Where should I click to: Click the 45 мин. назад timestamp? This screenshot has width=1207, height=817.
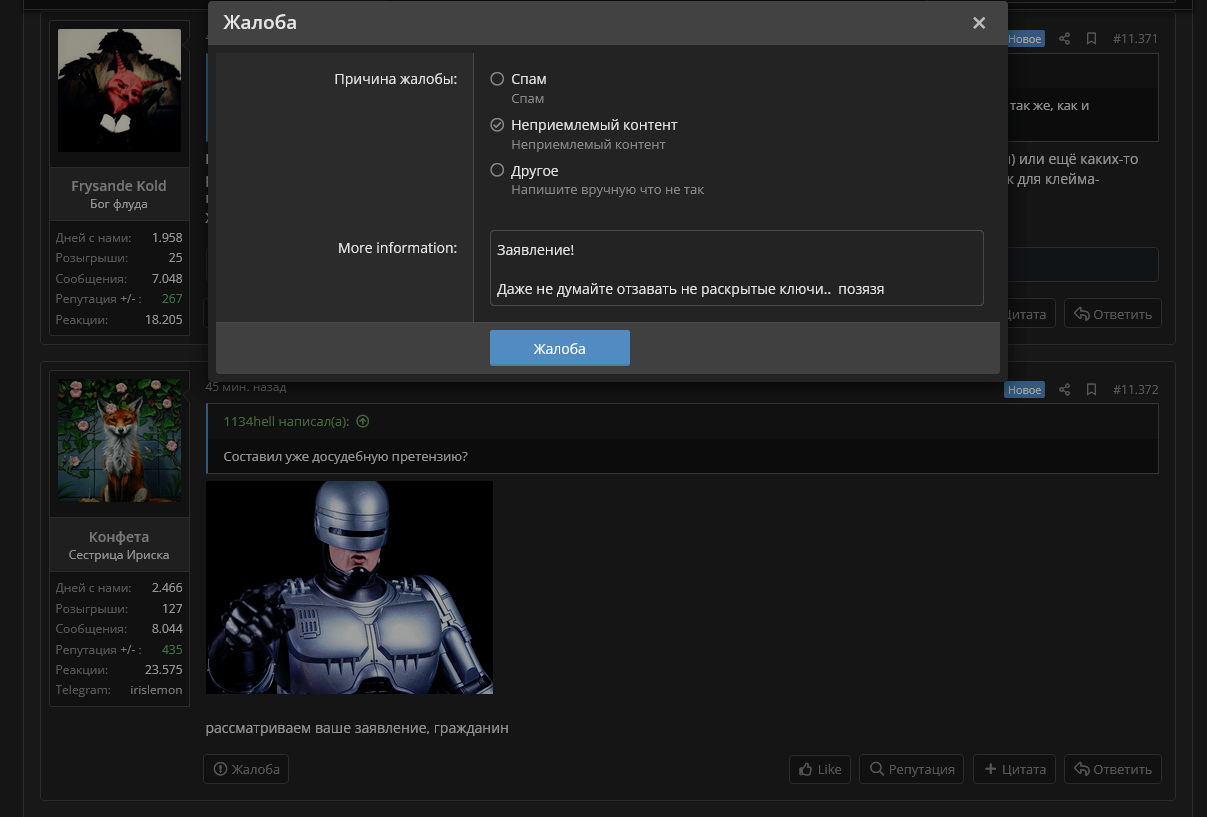coord(246,387)
